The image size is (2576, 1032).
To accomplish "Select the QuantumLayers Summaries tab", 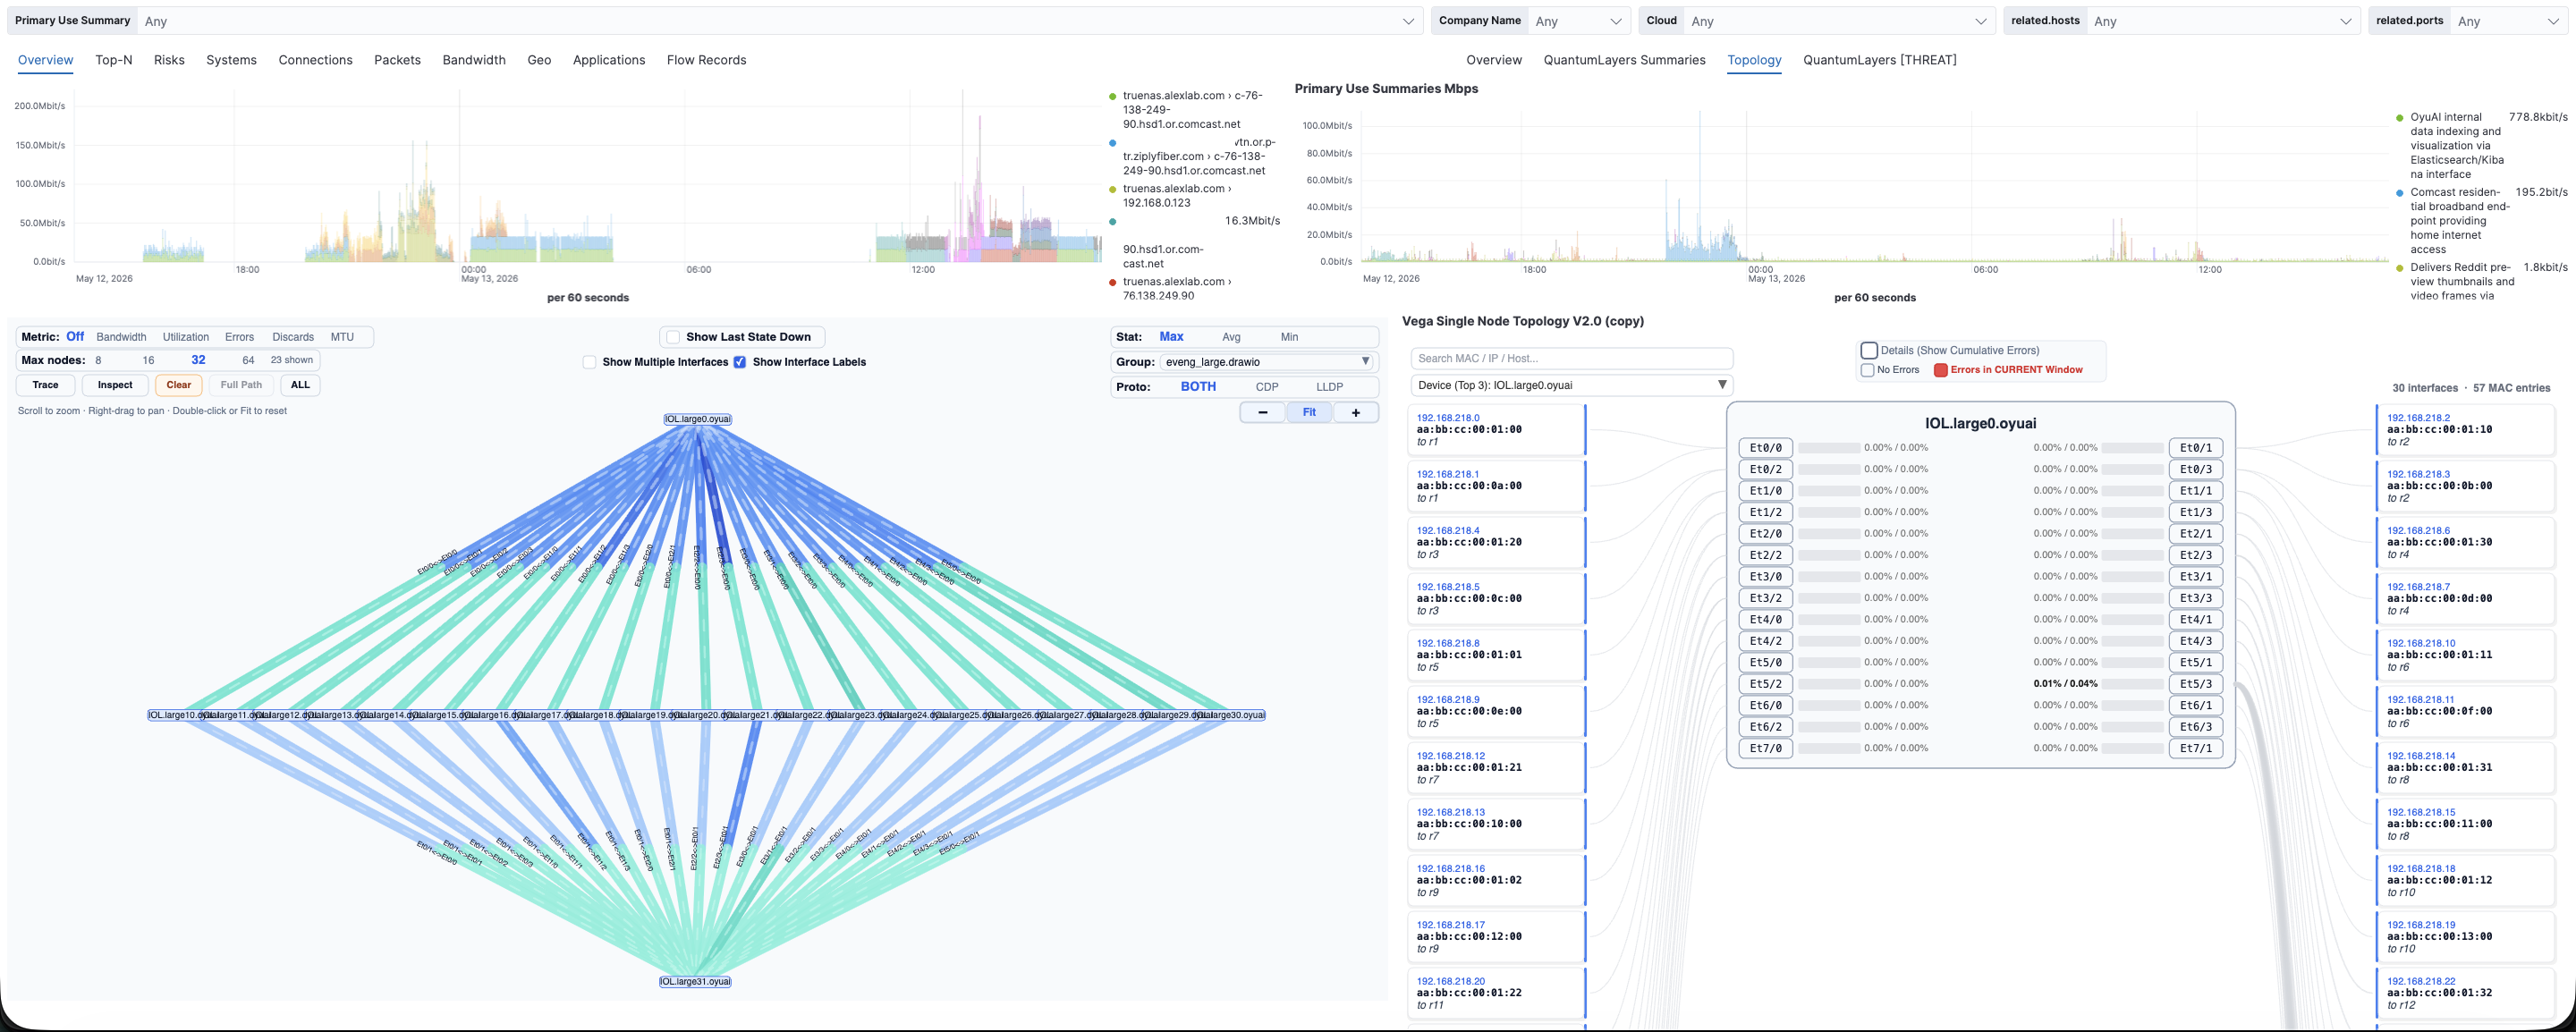I will click(1624, 60).
